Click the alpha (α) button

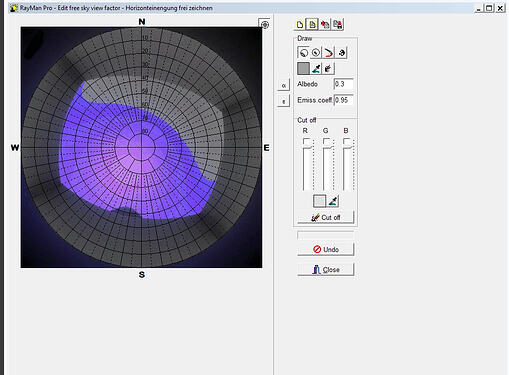coord(284,85)
